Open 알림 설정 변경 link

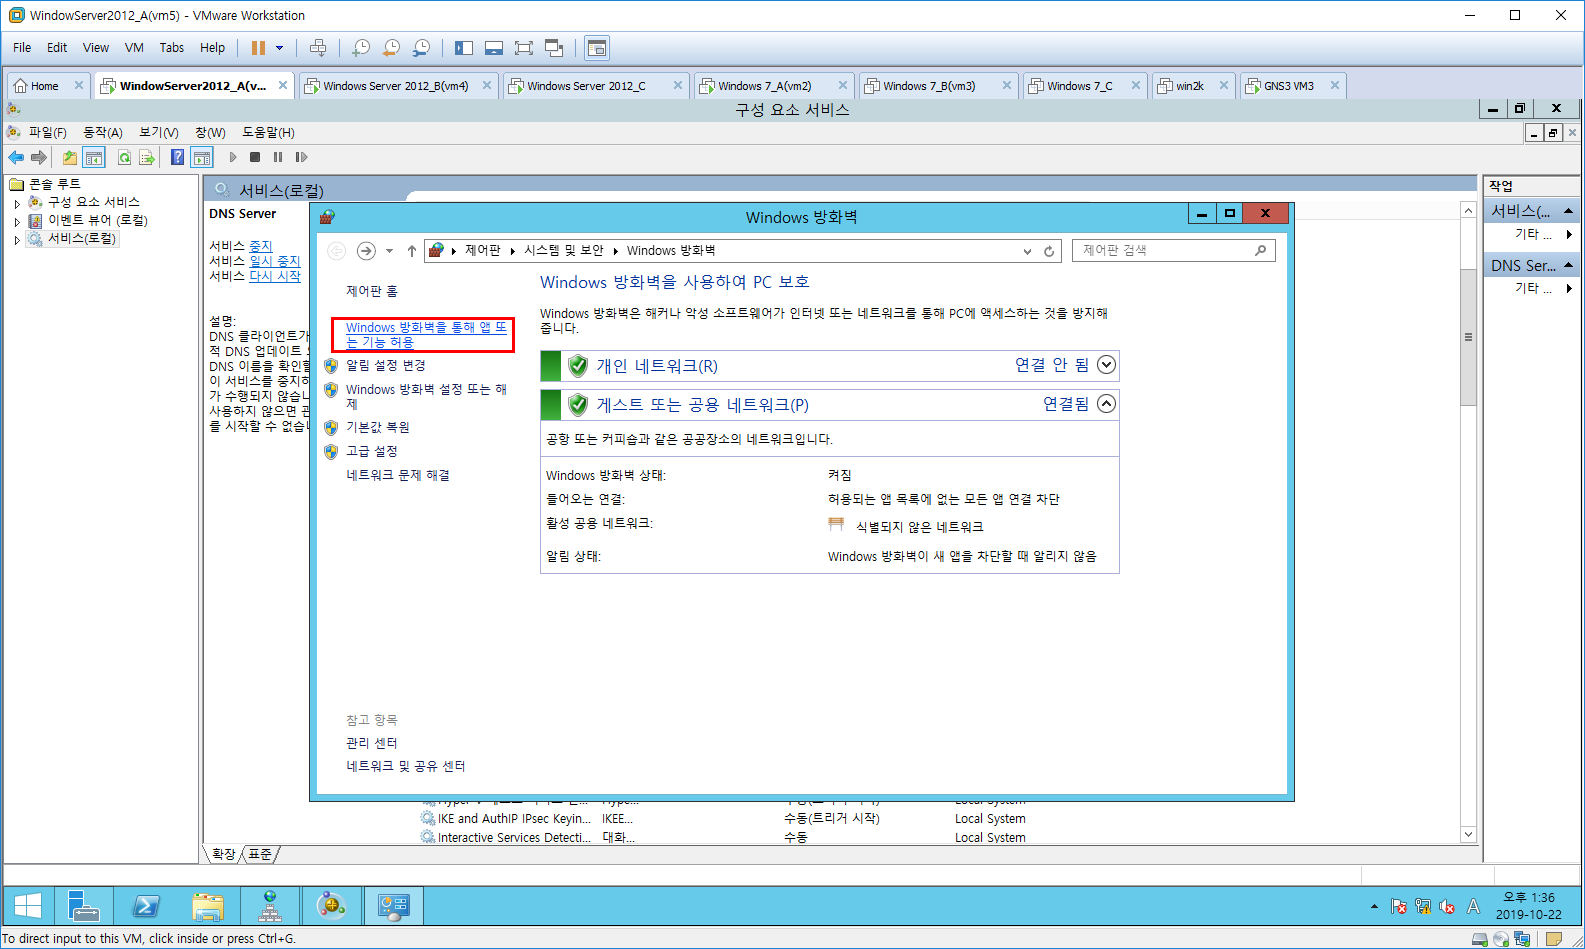[x=386, y=366]
